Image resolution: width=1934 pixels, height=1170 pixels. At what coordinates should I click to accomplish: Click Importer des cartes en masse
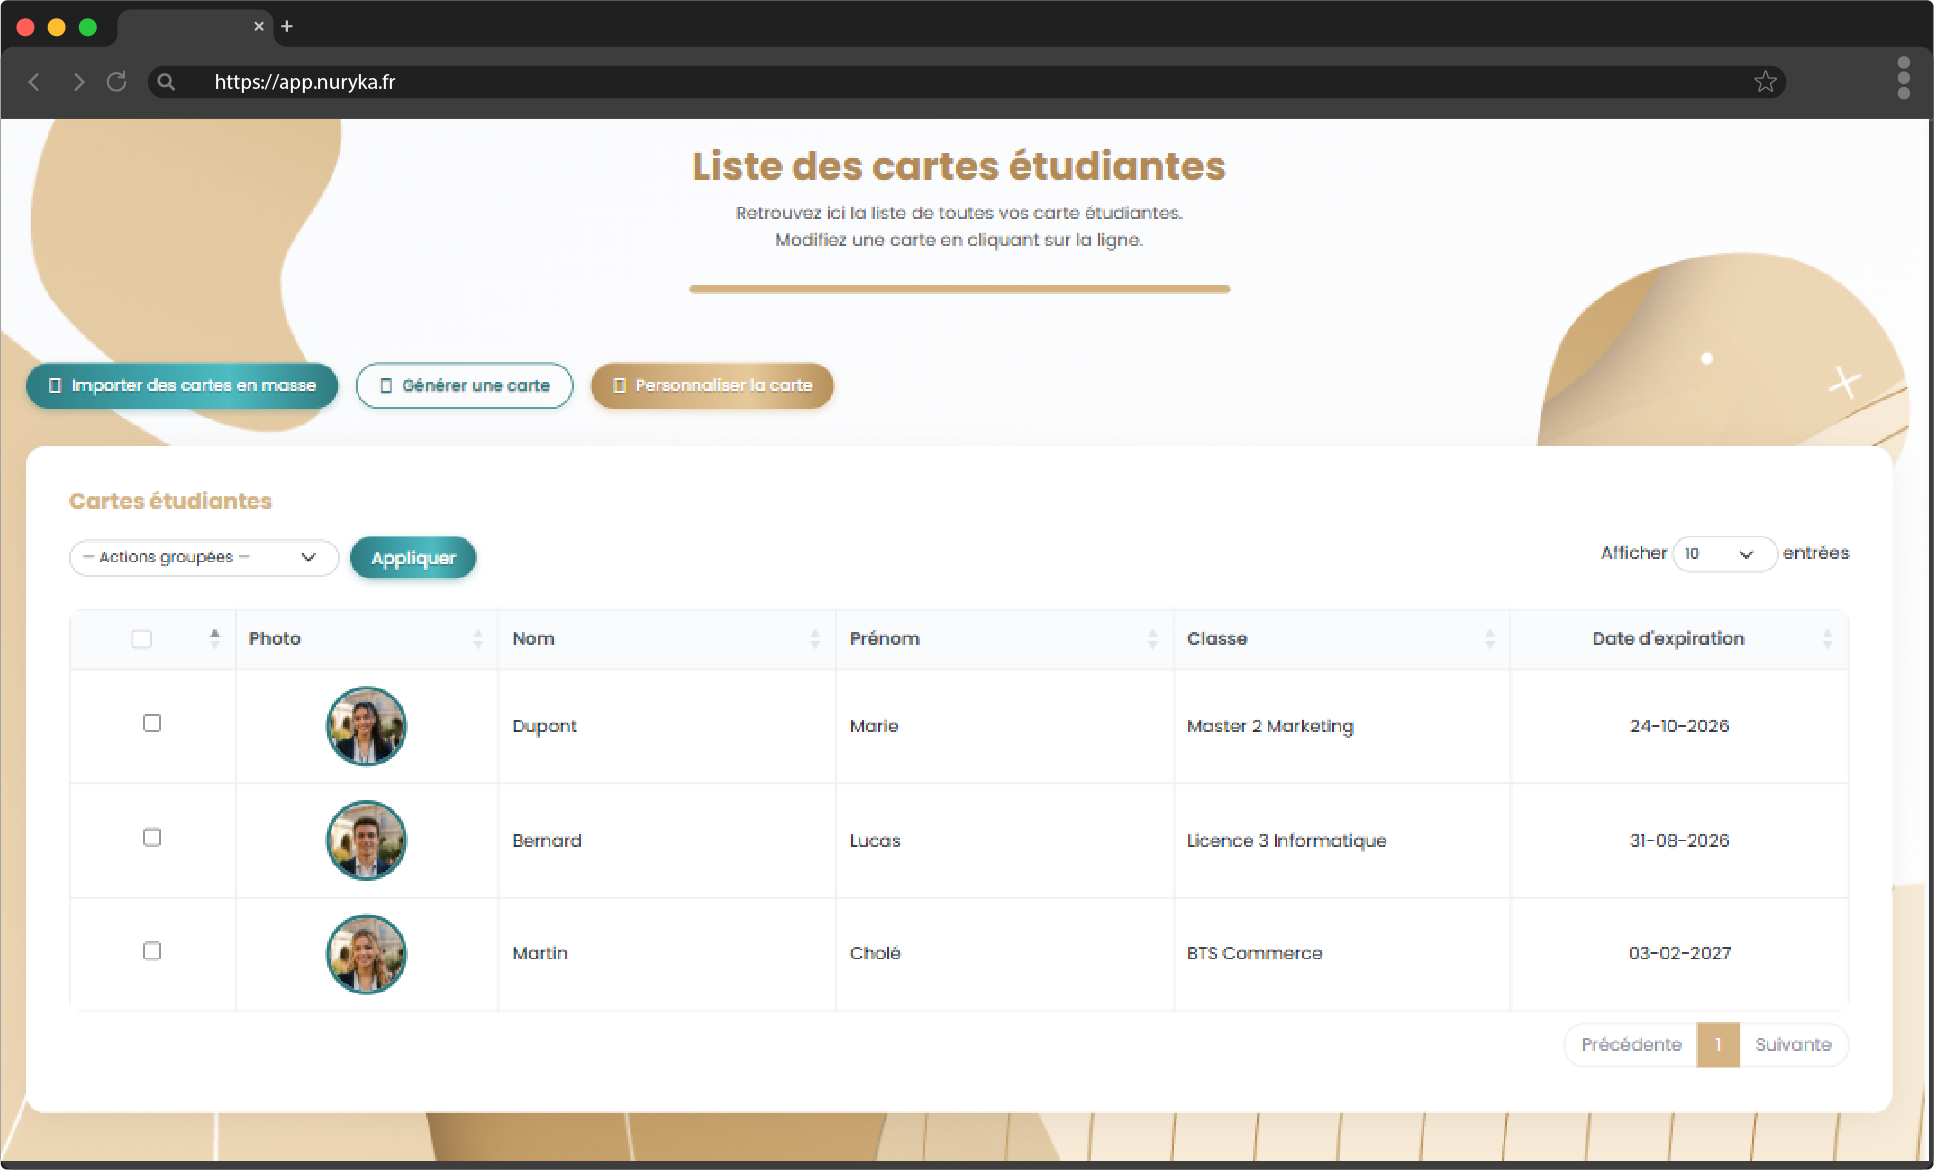[182, 385]
